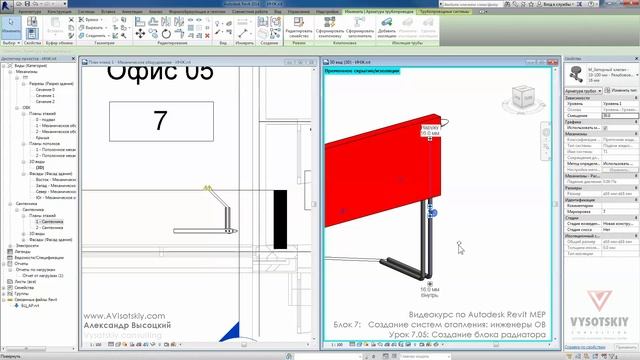The height and width of the screenshot is (360, 640).
Task: Close the Project Browser panel
Action: tap(73, 59)
